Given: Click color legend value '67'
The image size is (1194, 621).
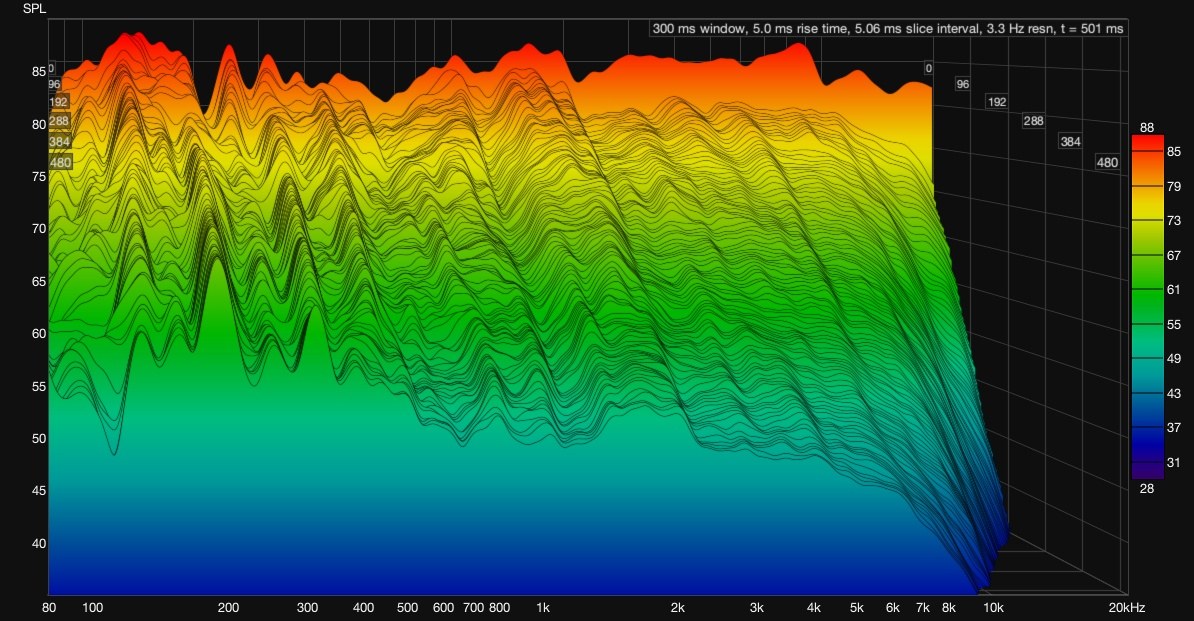Looking at the screenshot, I should pyautogui.click(x=1173, y=256).
